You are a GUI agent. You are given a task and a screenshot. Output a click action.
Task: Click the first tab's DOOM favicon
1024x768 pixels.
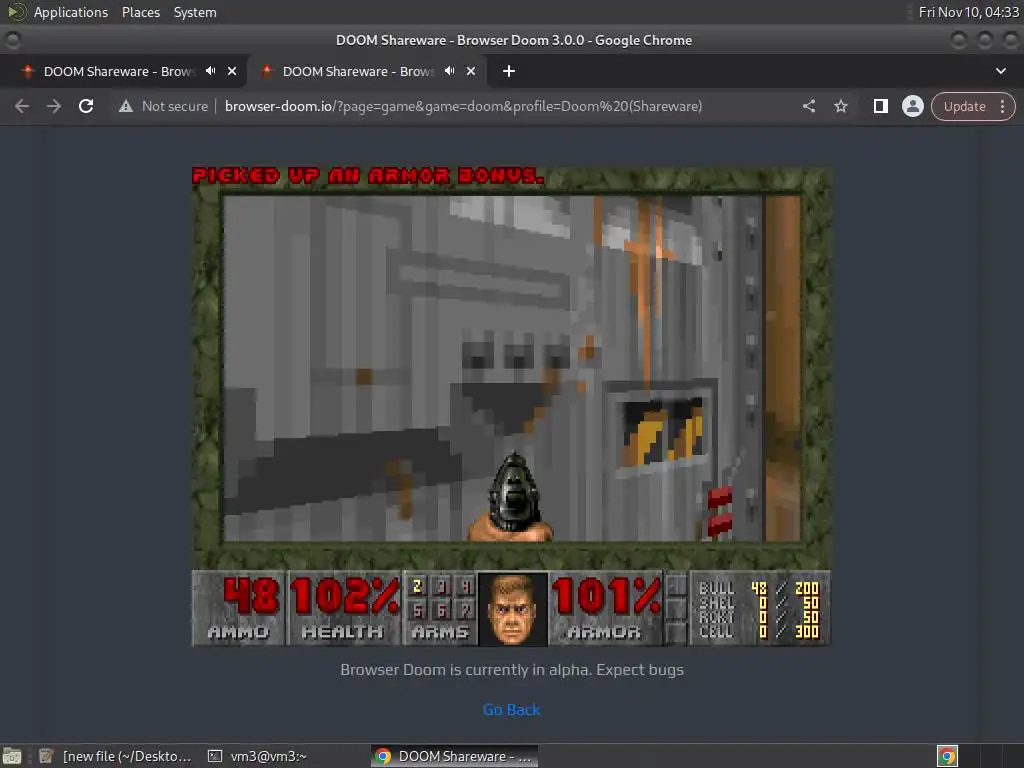pos(27,71)
